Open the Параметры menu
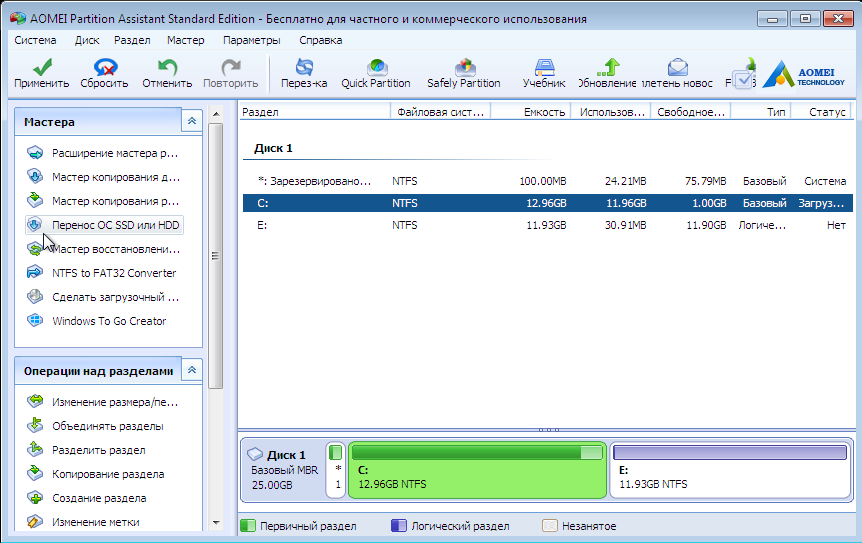The width and height of the screenshot is (862, 543). click(x=252, y=40)
